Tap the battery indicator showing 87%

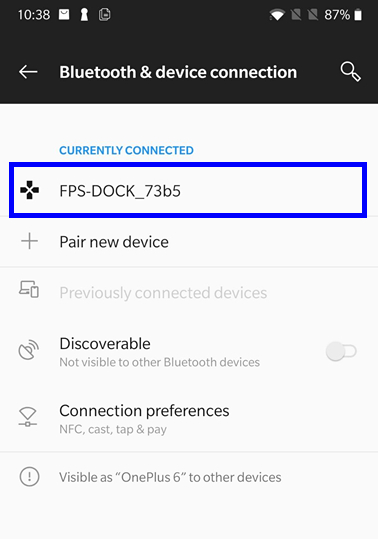[x=343, y=15]
